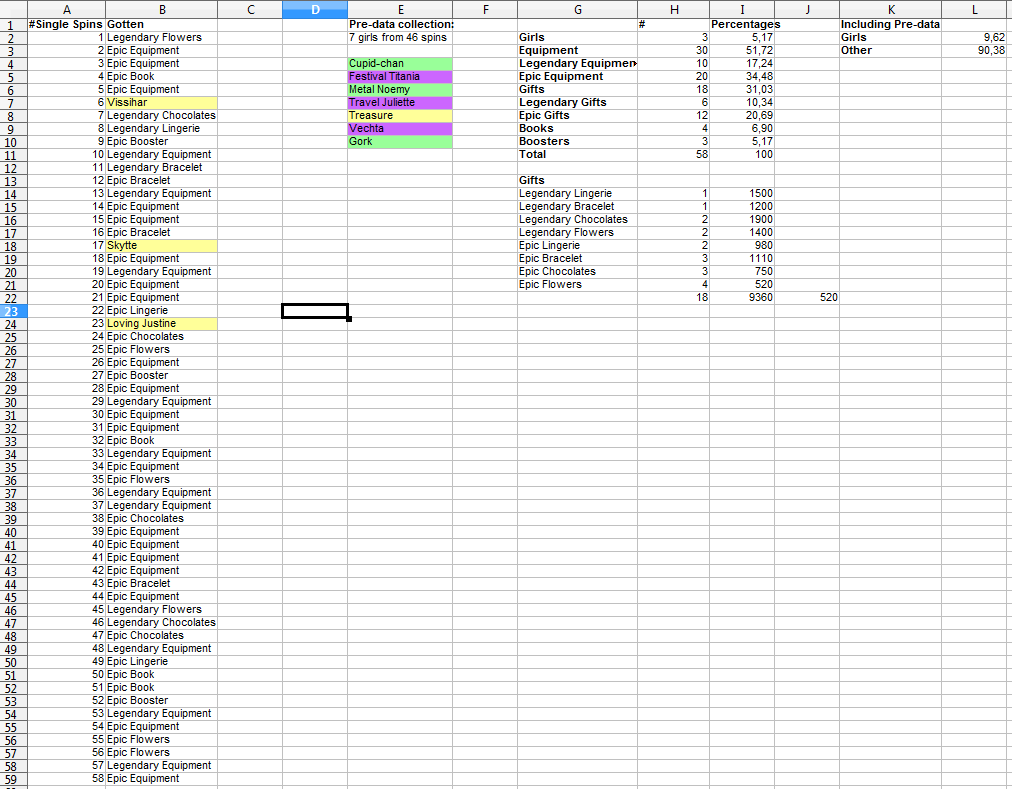Click the yellow Vissihar cell
Viewport: 1012px width, 789px height.
coord(160,102)
